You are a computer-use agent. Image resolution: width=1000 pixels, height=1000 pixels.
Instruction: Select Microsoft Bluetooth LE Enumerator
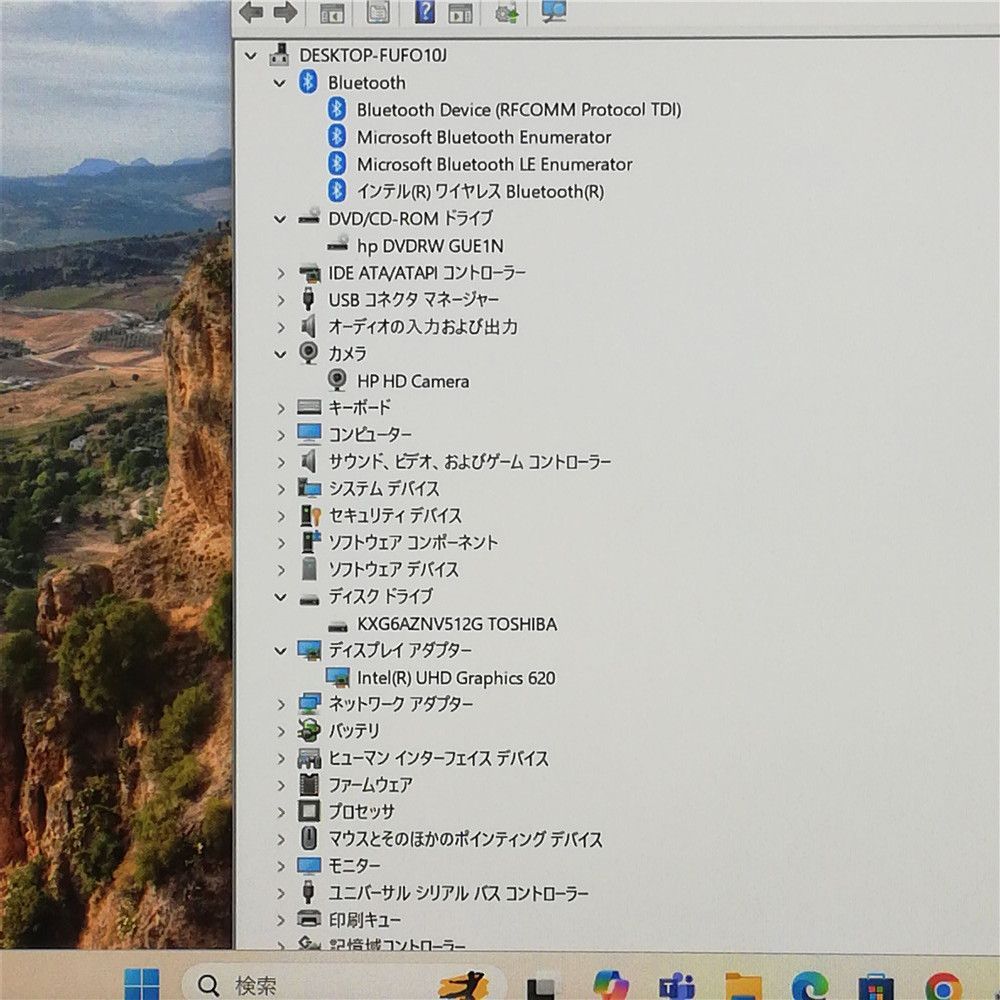coord(494,164)
